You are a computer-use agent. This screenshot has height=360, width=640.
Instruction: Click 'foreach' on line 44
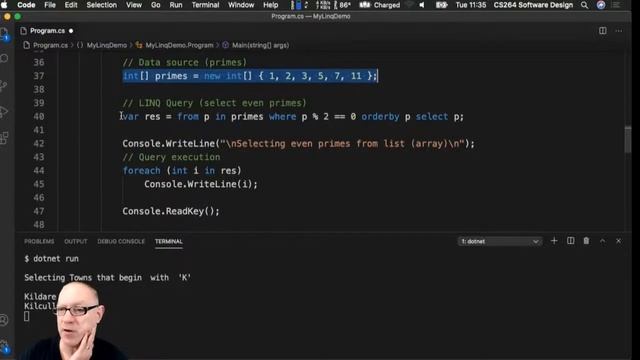142,171
